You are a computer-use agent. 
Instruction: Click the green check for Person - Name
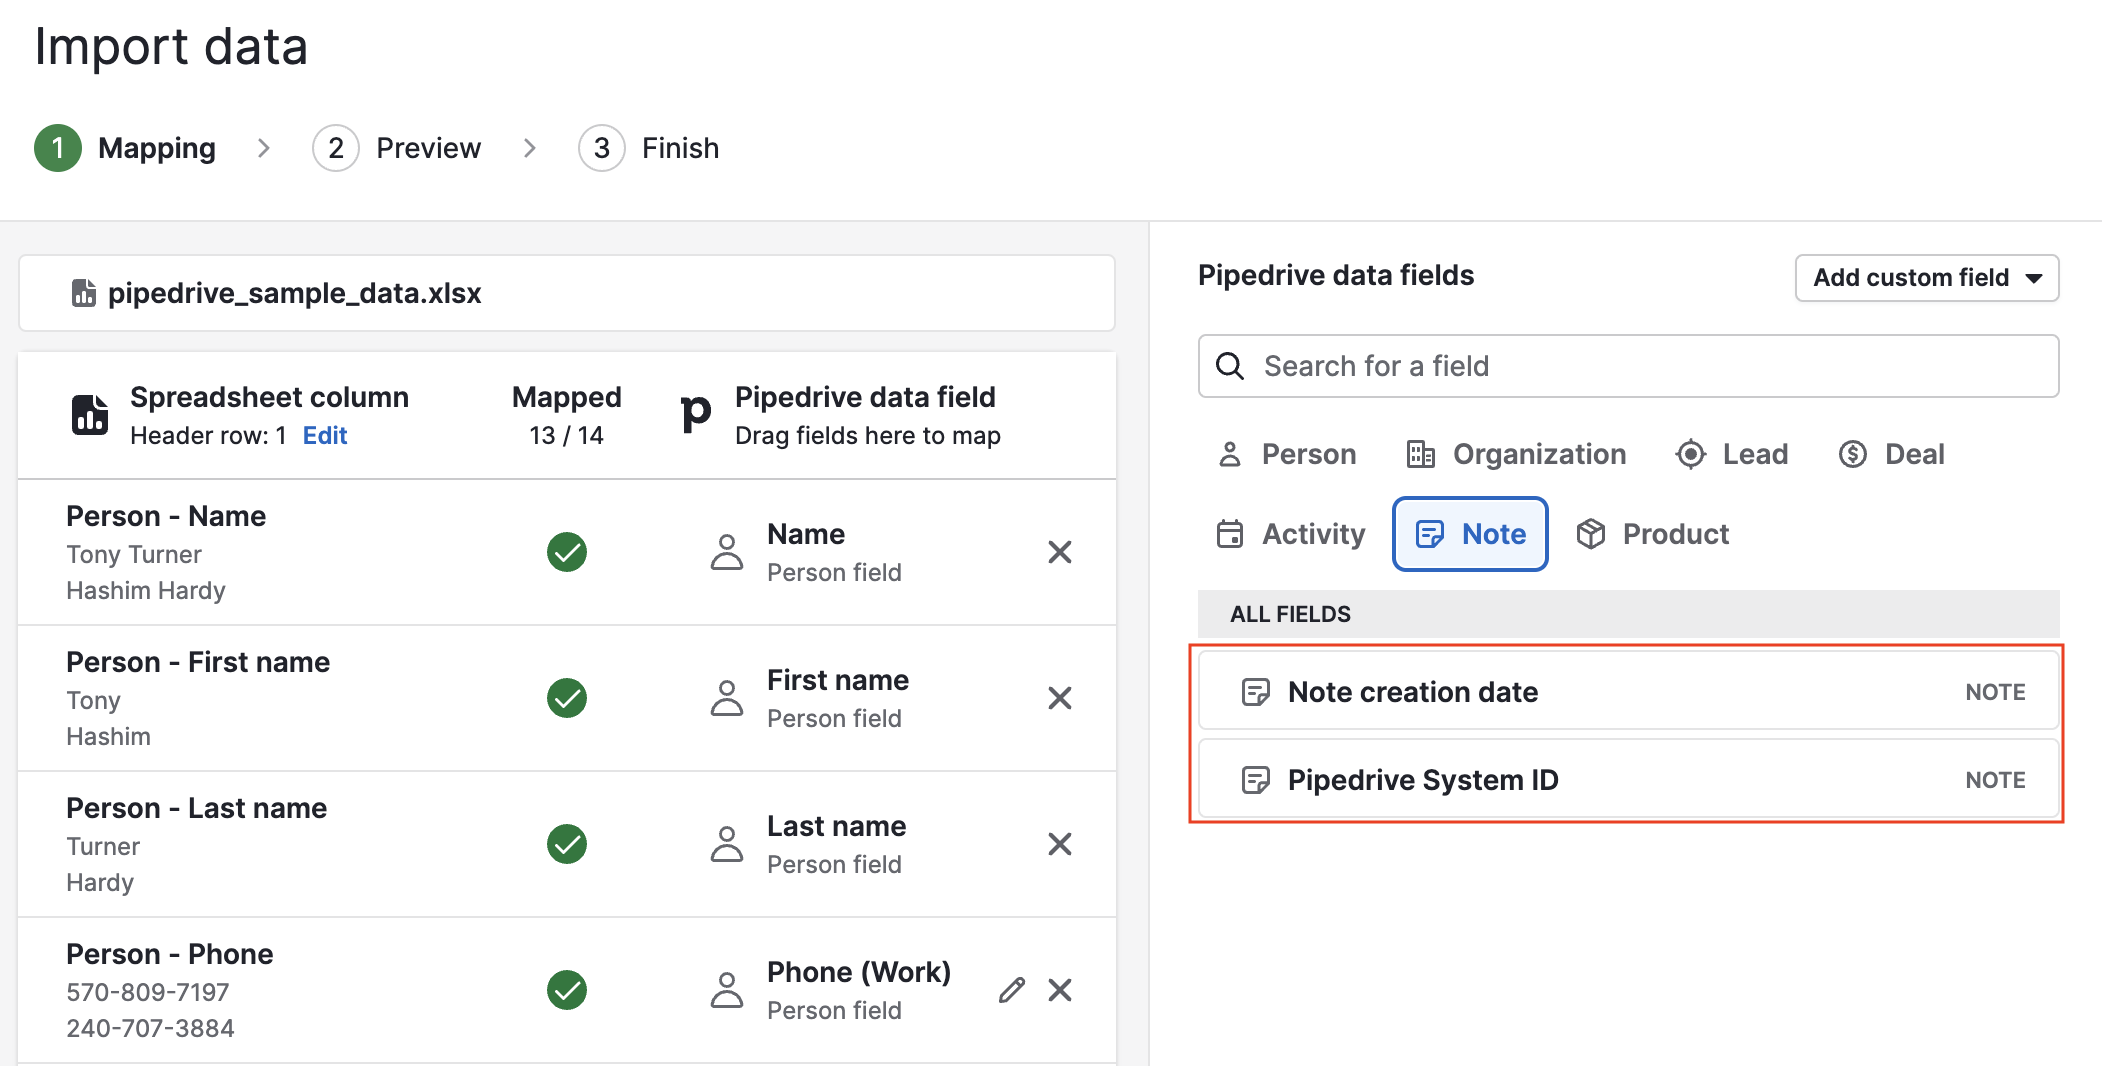567,552
